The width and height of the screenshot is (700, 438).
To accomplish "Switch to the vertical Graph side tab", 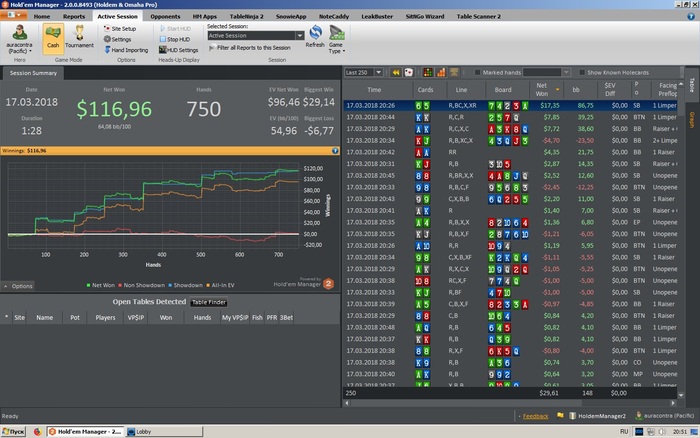I will pyautogui.click(x=692, y=120).
